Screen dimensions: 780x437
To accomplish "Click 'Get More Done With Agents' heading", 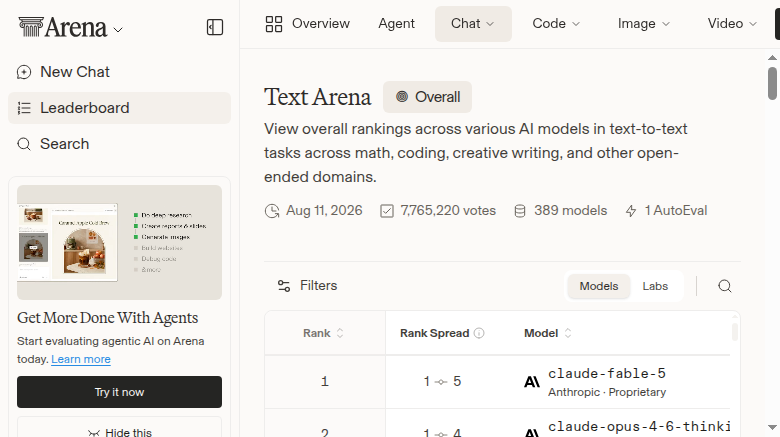I will coord(107,318).
